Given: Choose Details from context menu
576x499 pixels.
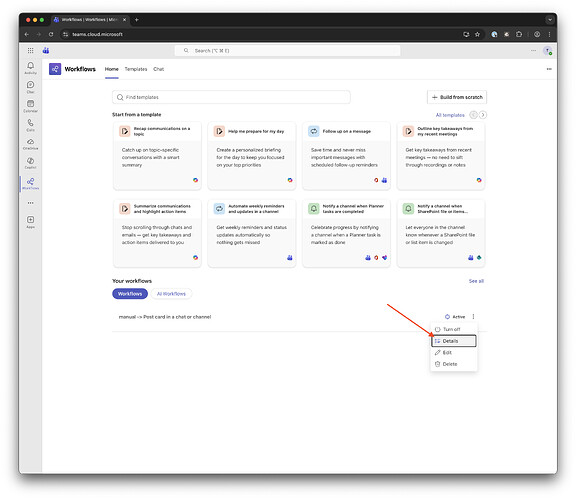Looking at the screenshot, I should [454, 341].
